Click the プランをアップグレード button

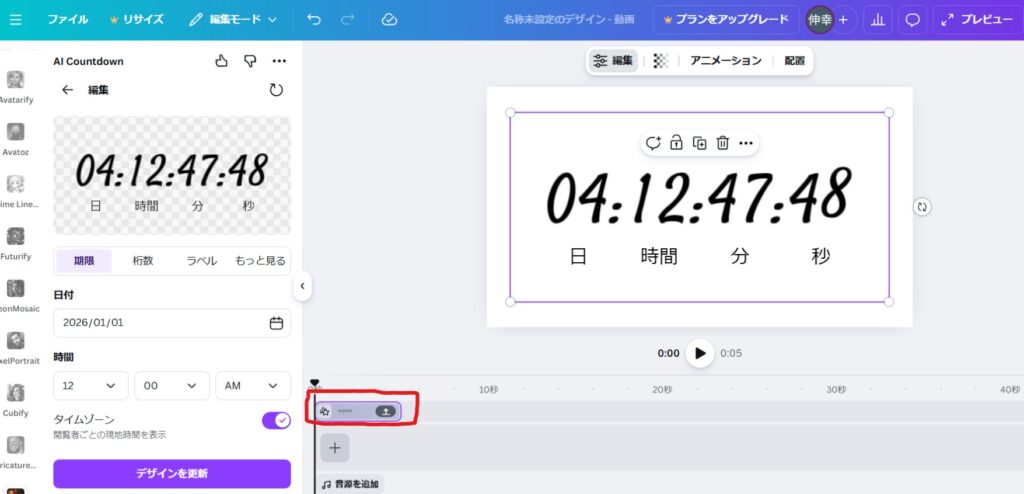pos(726,19)
